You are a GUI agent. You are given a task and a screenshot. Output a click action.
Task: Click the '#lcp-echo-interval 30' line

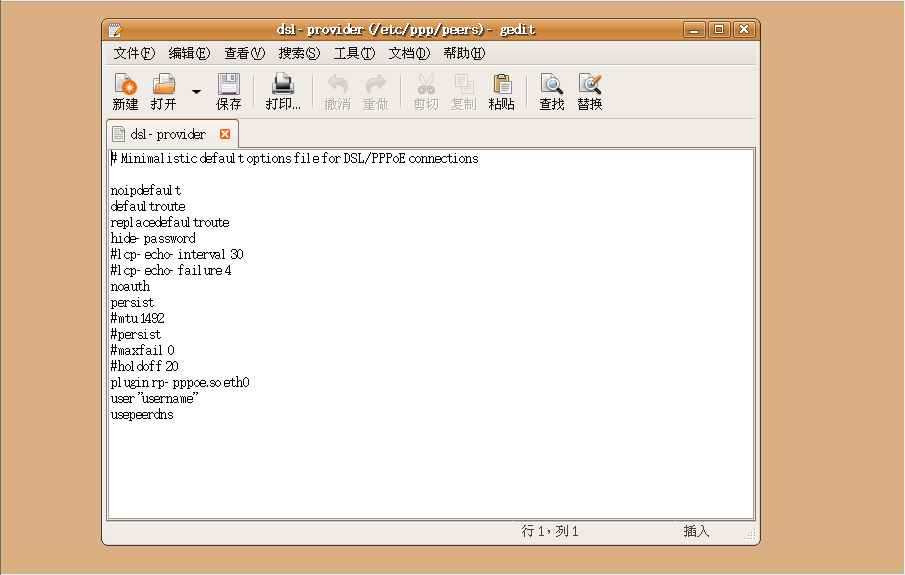[x=177, y=255]
